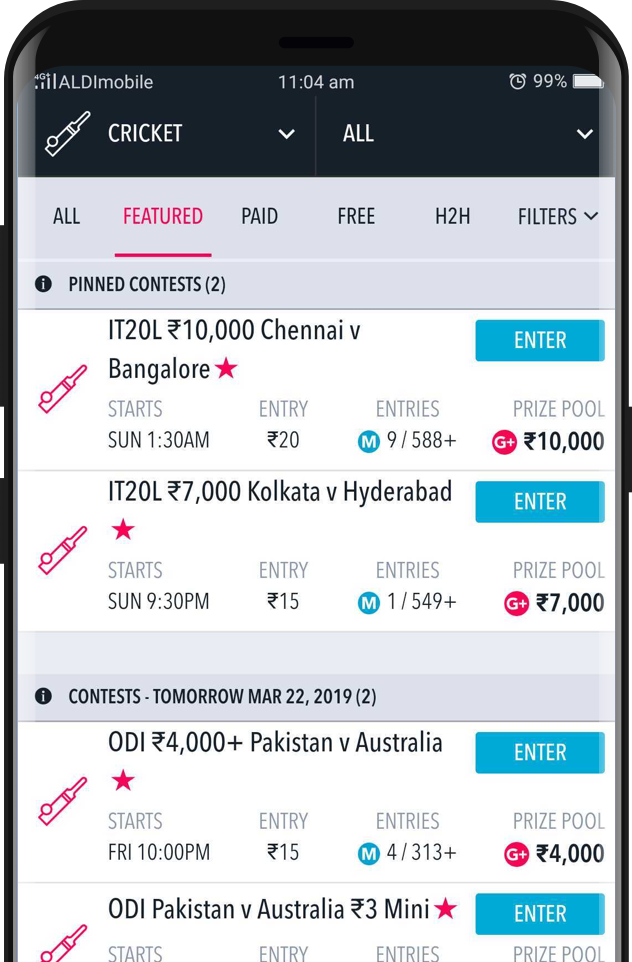632x962 pixels.
Task: Tap the cricket bat icon in the header
Action: point(67,133)
